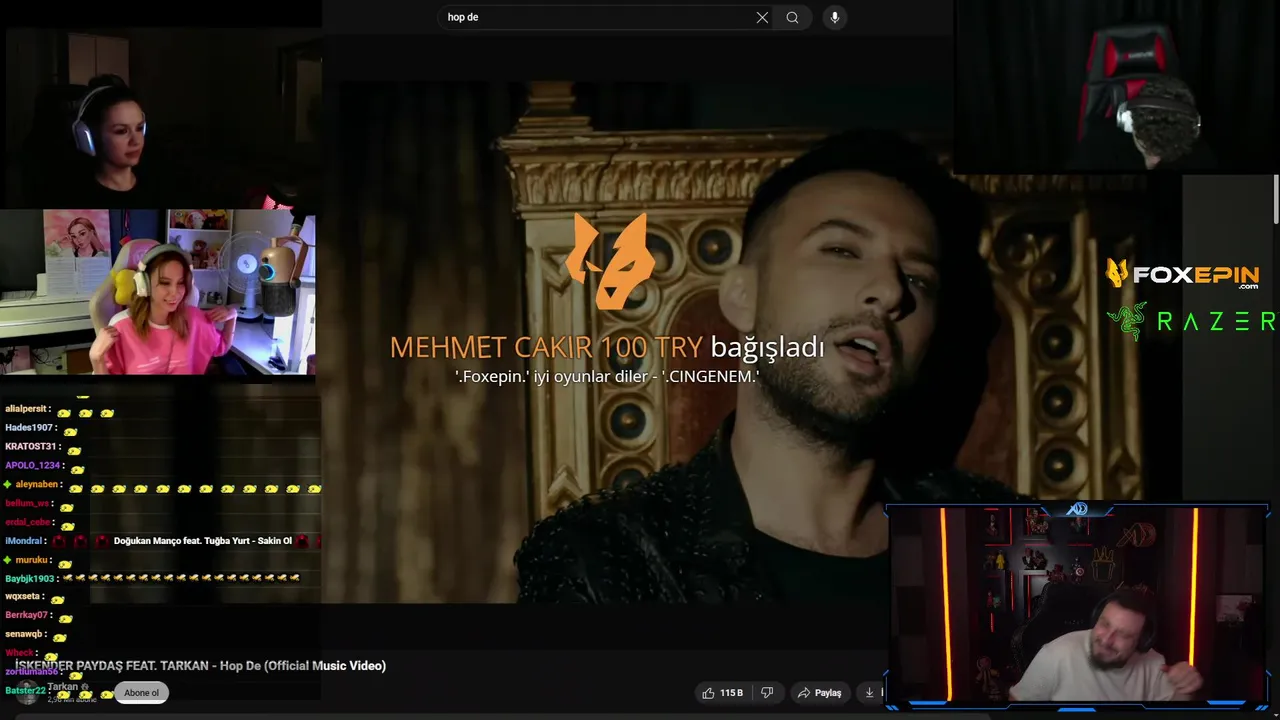The image size is (1280, 720).
Task: Click the download arrow icon
Action: tap(870, 692)
